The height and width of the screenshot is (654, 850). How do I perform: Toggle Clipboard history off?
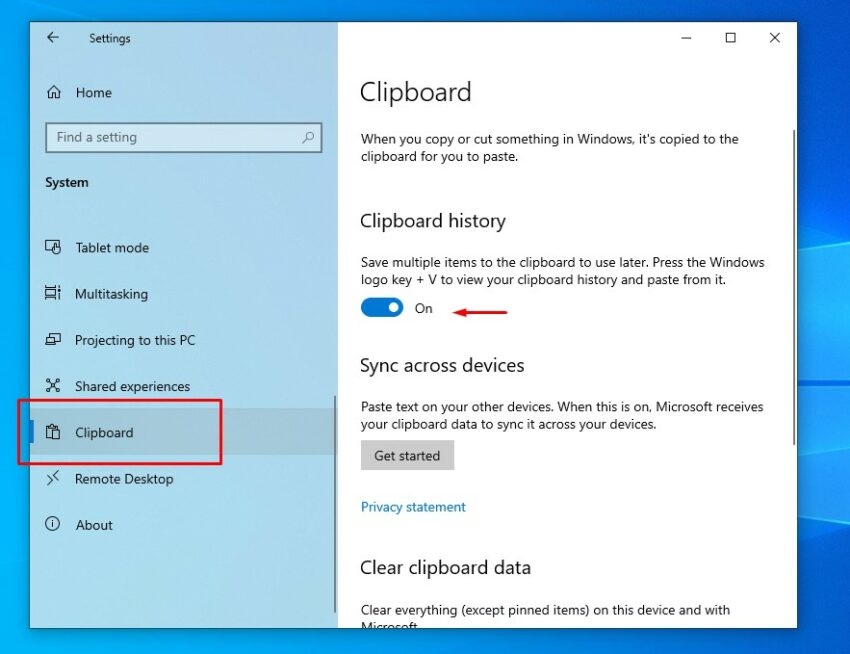click(x=381, y=307)
